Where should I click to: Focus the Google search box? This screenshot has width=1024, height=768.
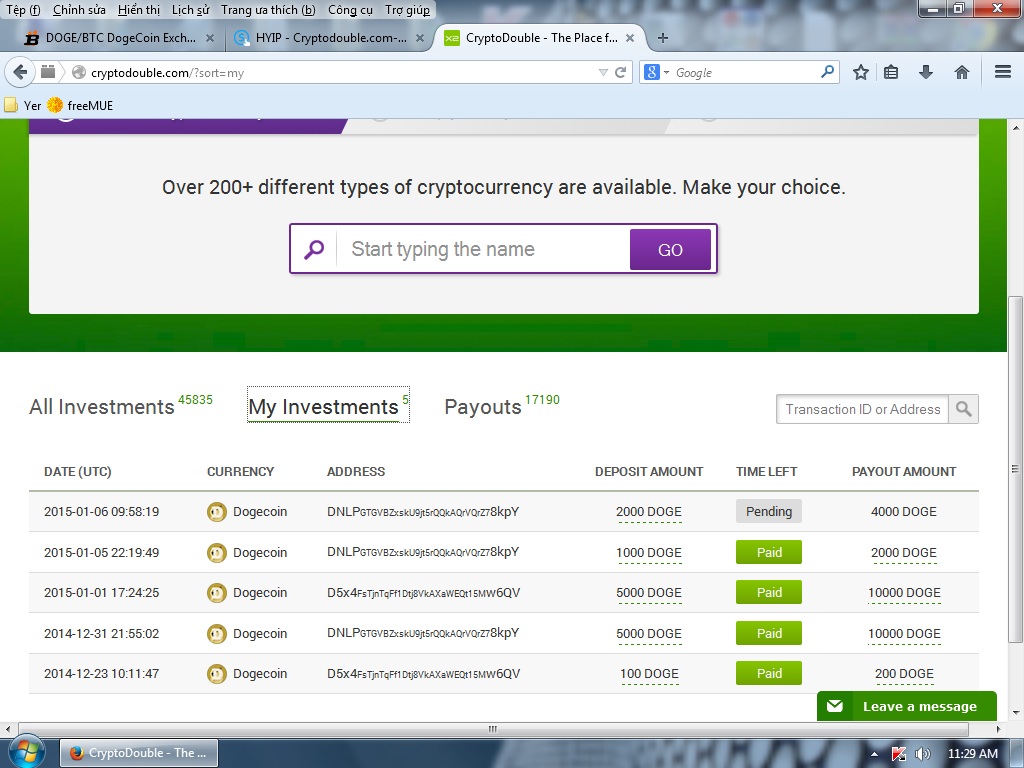coord(744,72)
